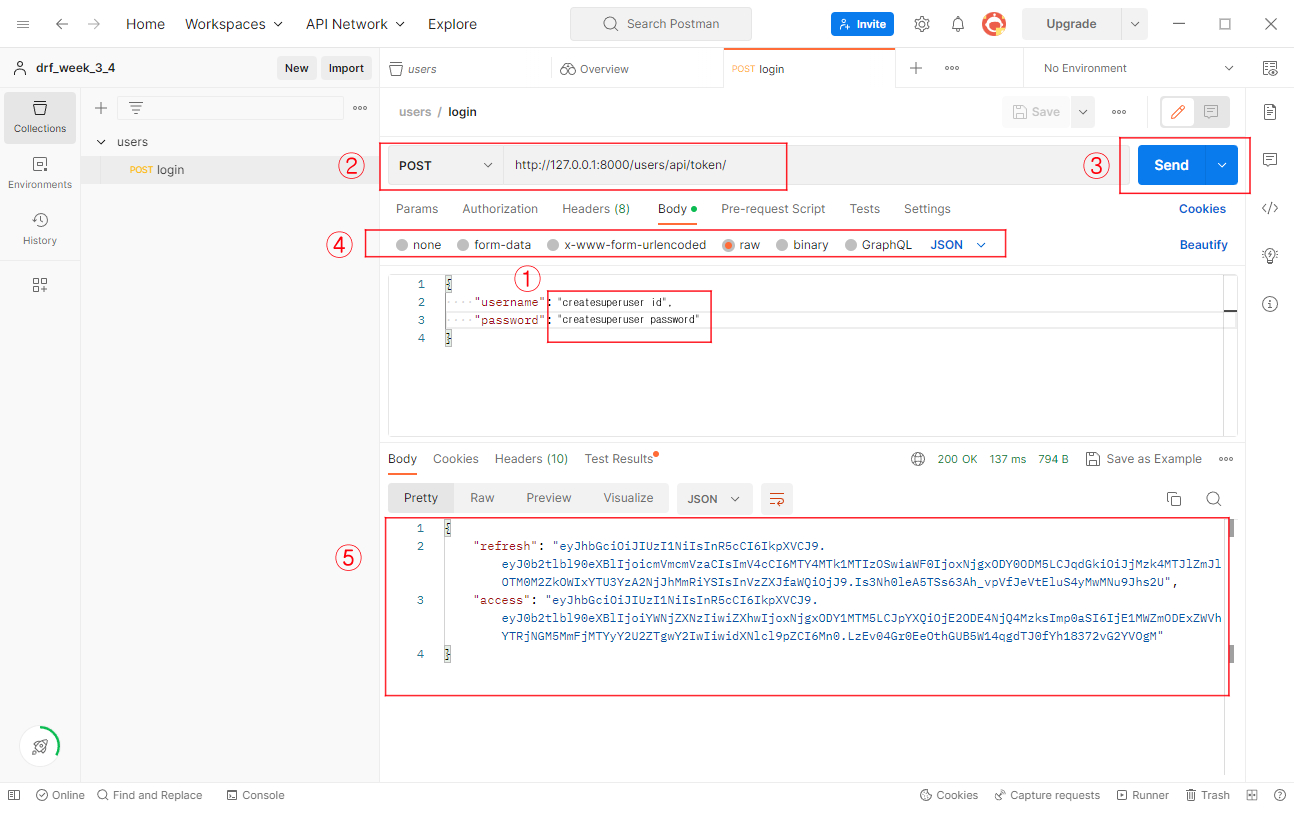The height and width of the screenshot is (818, 1298).
Task: Expand the Workspaces menu
Action: point(234,24)
